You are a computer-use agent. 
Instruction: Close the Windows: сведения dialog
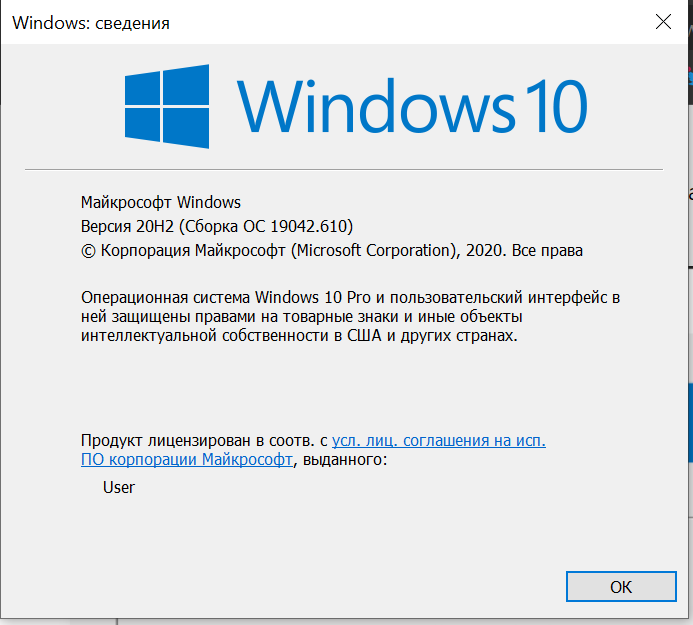[663, 22]
